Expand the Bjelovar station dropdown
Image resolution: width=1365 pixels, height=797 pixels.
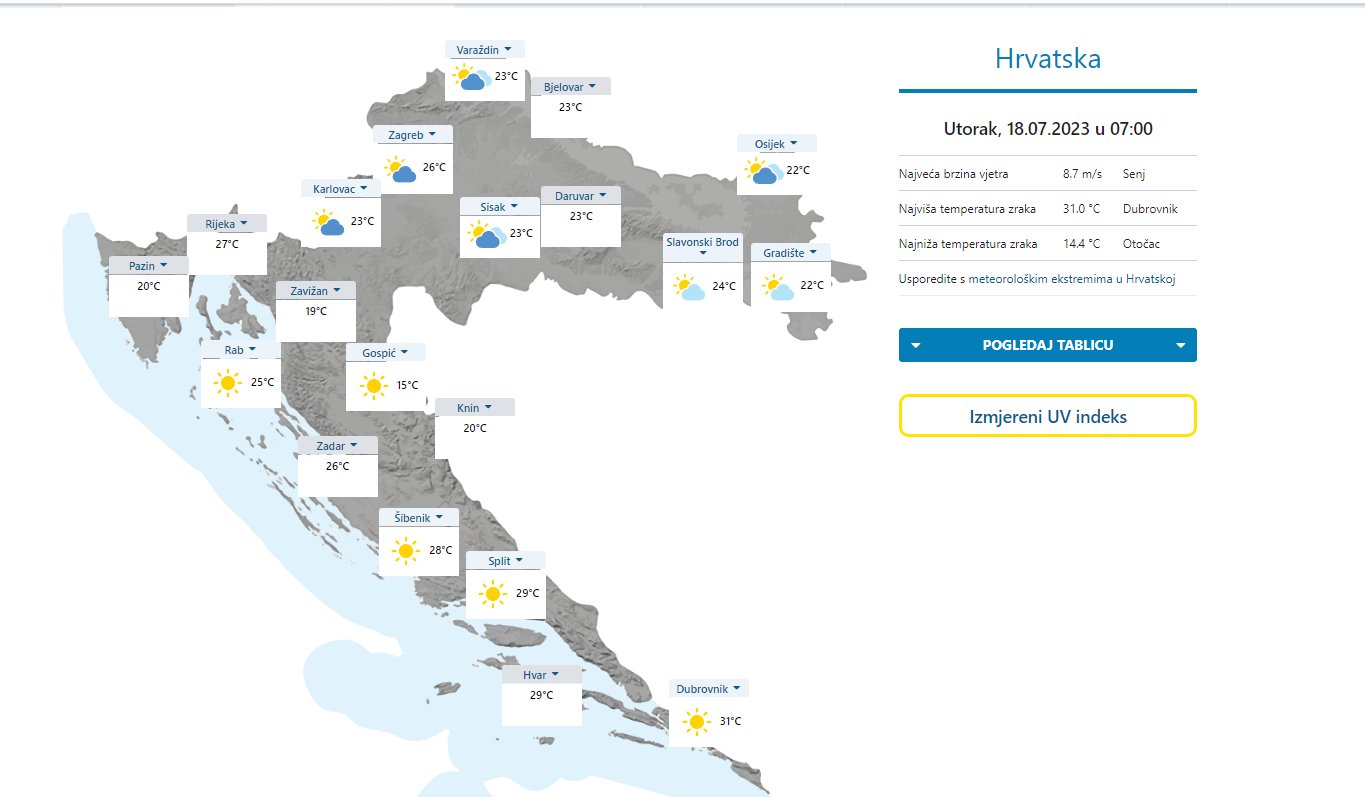570,87
